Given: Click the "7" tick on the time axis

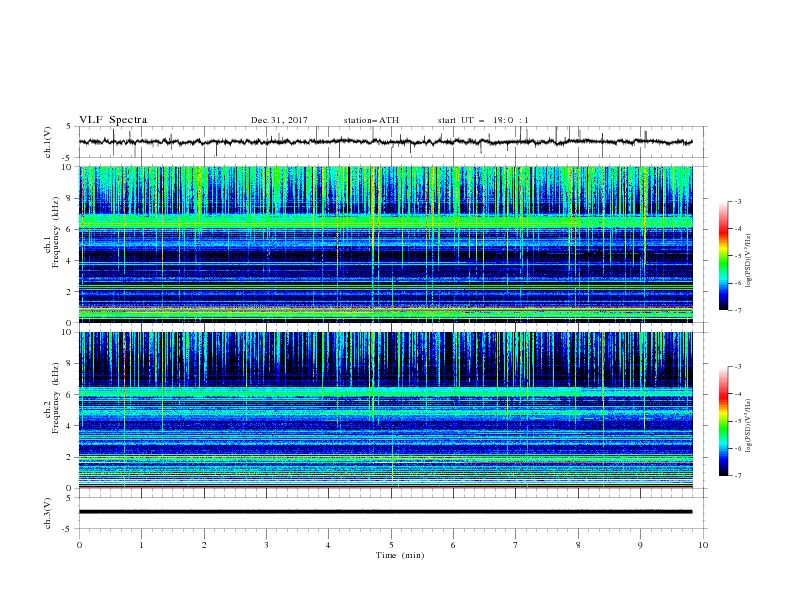Looking at the screenshot, I should point(516,545).
